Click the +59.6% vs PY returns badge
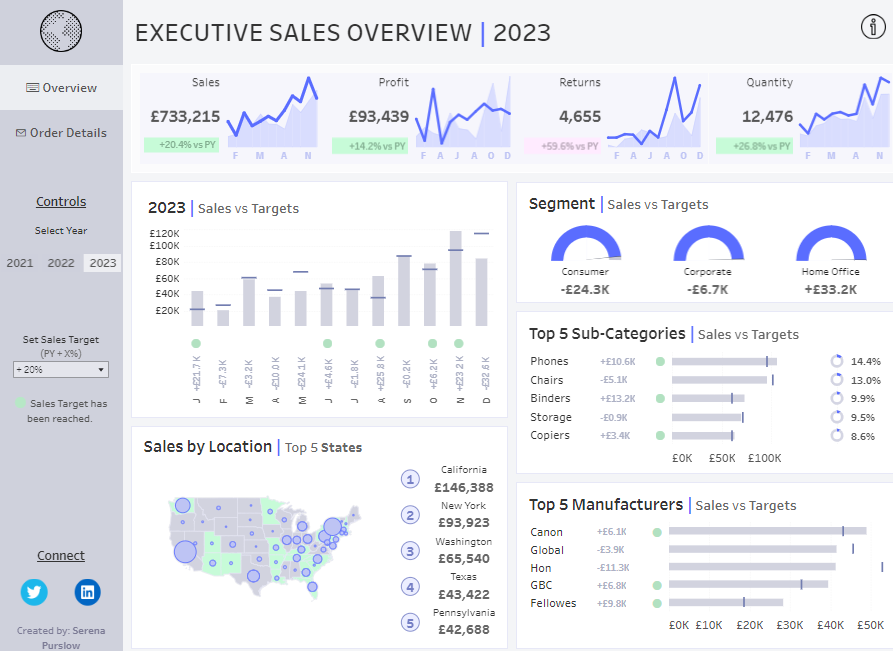Viewport: 893px width, 651px height. coord(562,146)
